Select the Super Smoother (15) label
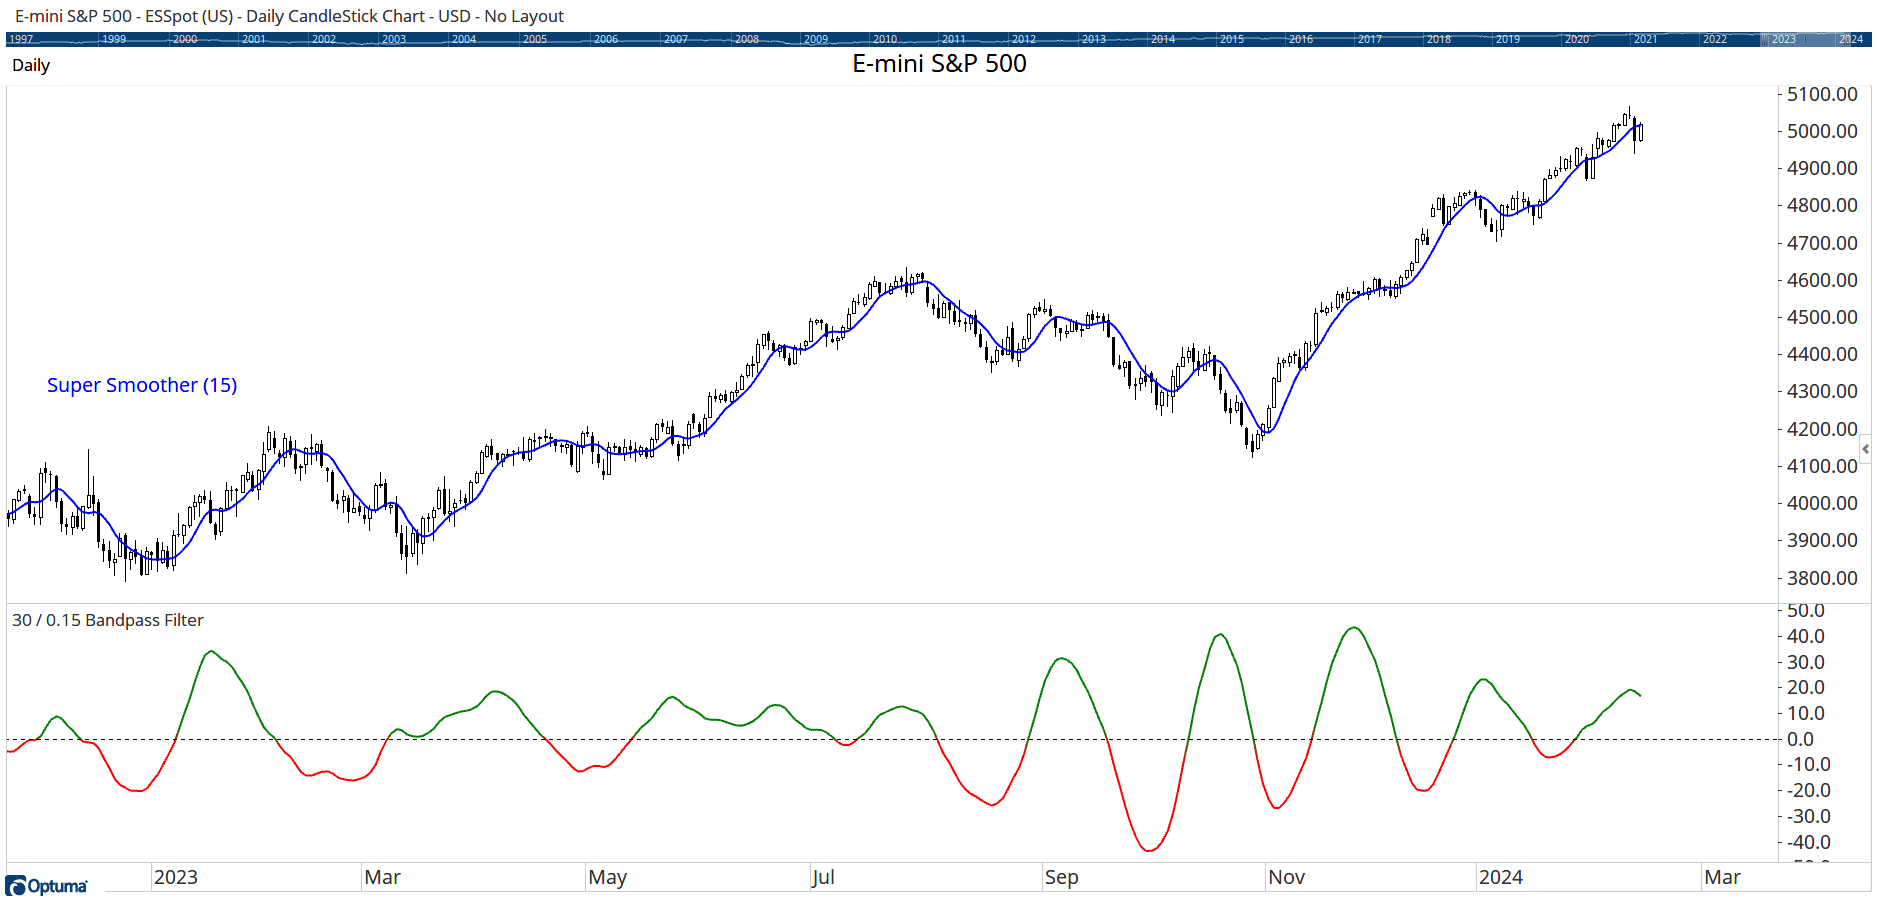Viewport: 1878px width, 899px height. (x=142, y=385)
